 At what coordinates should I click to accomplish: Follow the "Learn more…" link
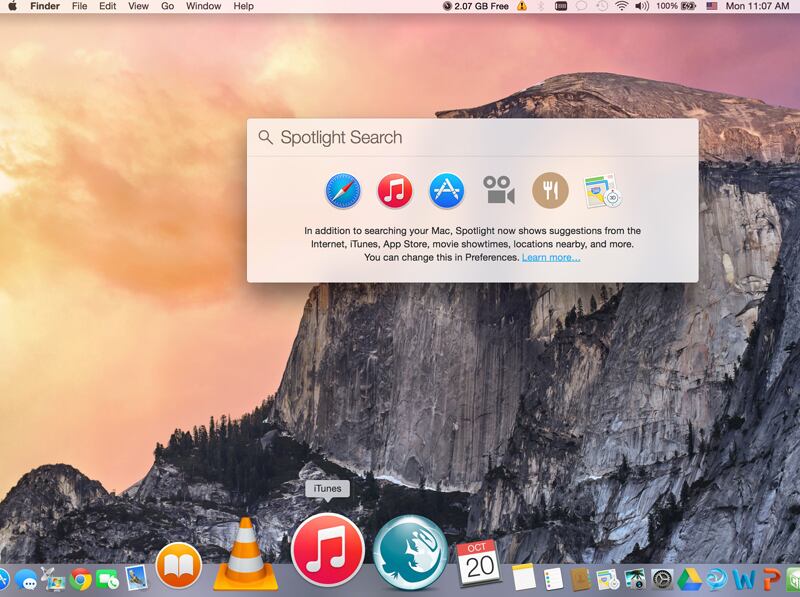point(550,257)
